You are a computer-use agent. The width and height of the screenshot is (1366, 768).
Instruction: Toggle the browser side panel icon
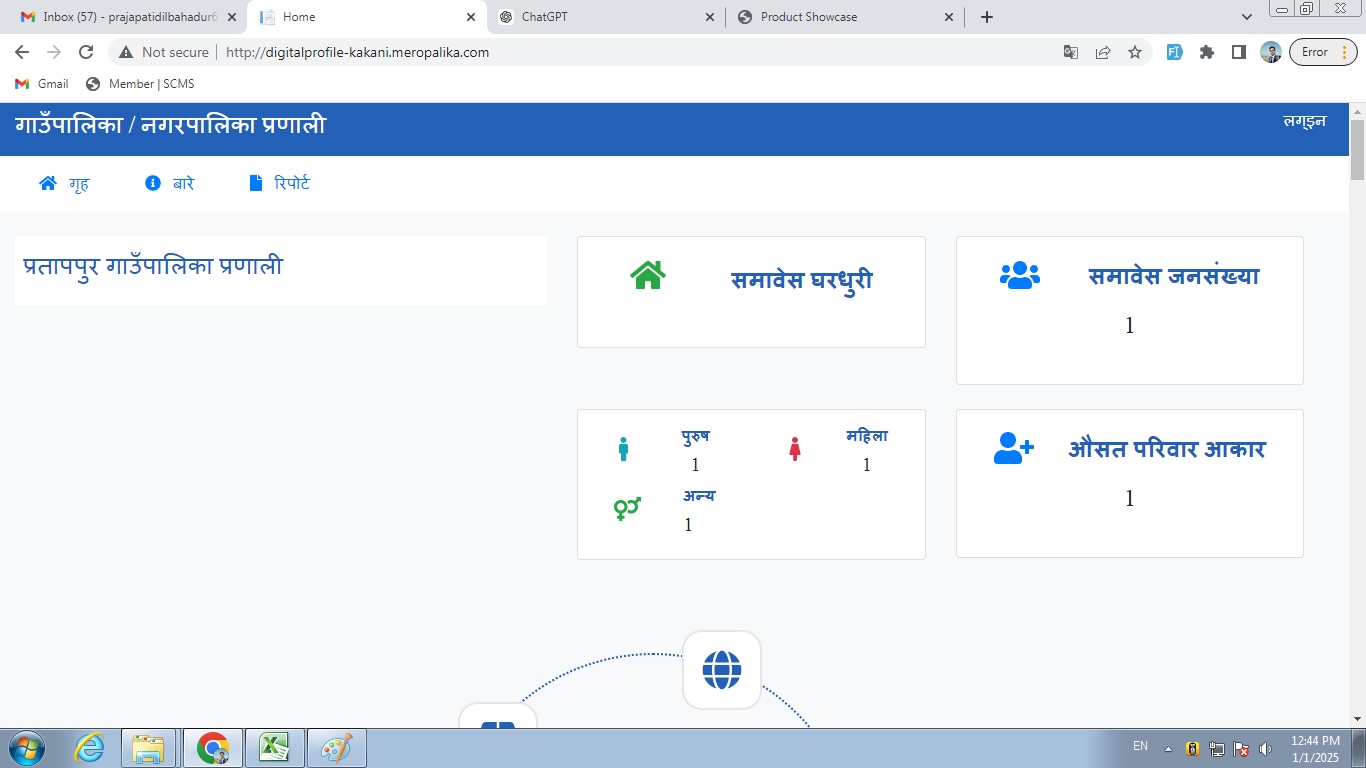[x=1239, y=52]
